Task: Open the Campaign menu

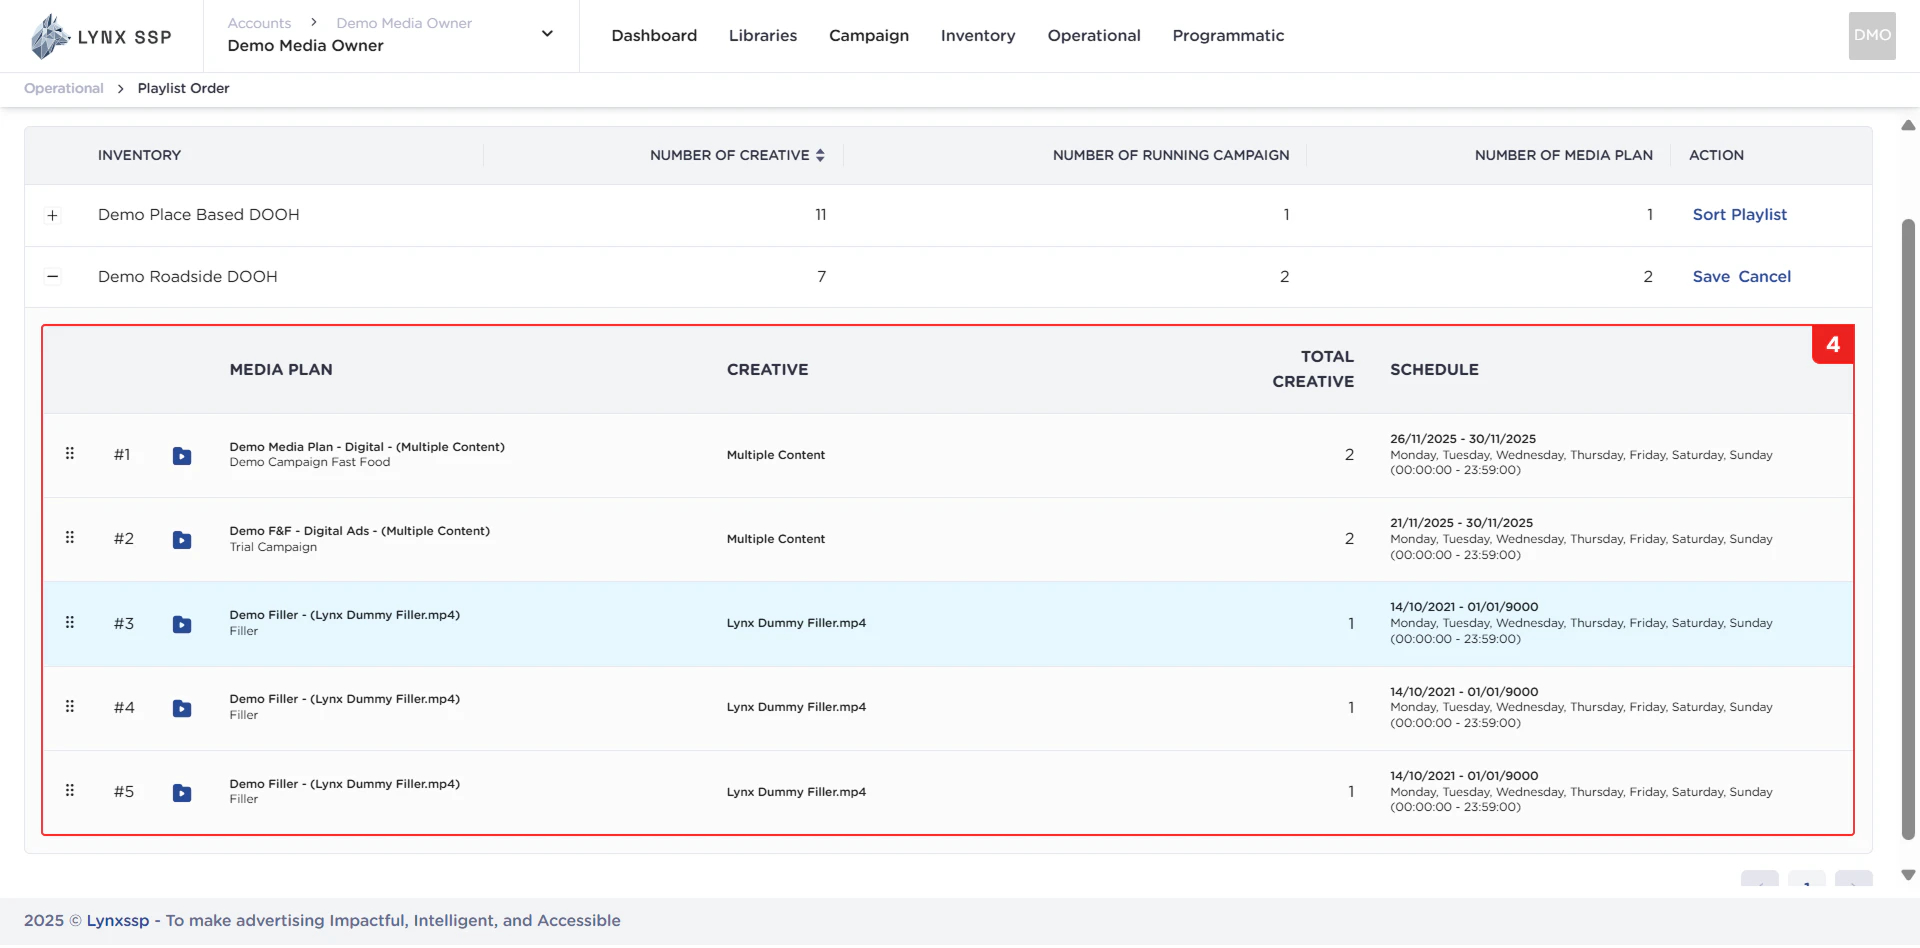Action: (869, 36)
